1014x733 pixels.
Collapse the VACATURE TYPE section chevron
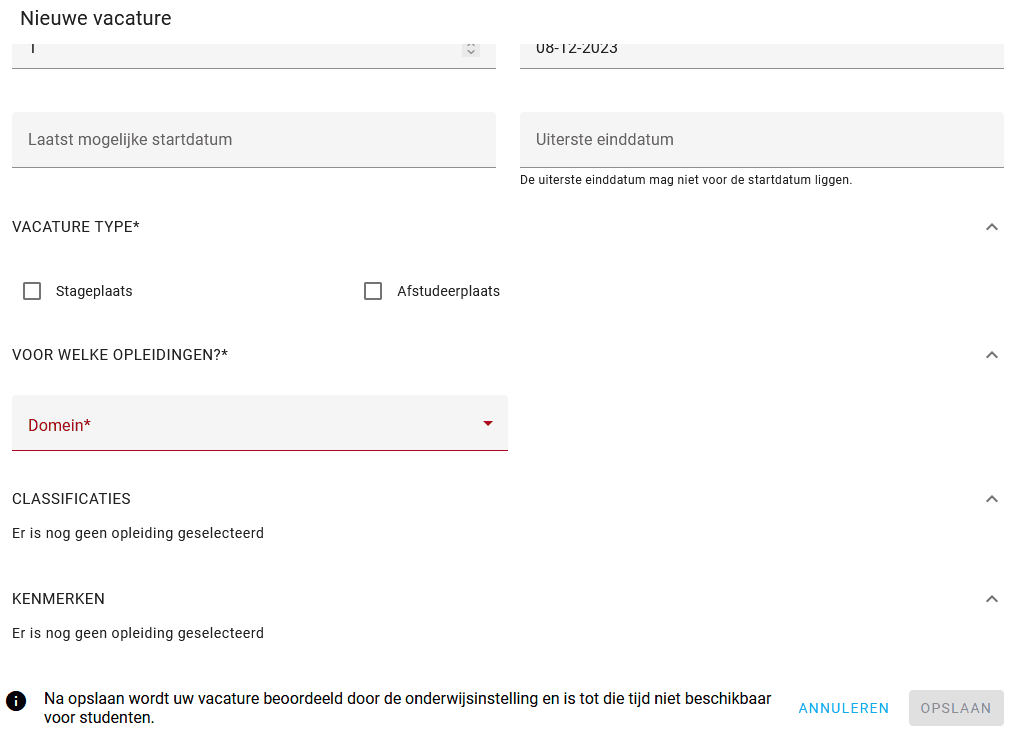(x=991, y=227)
